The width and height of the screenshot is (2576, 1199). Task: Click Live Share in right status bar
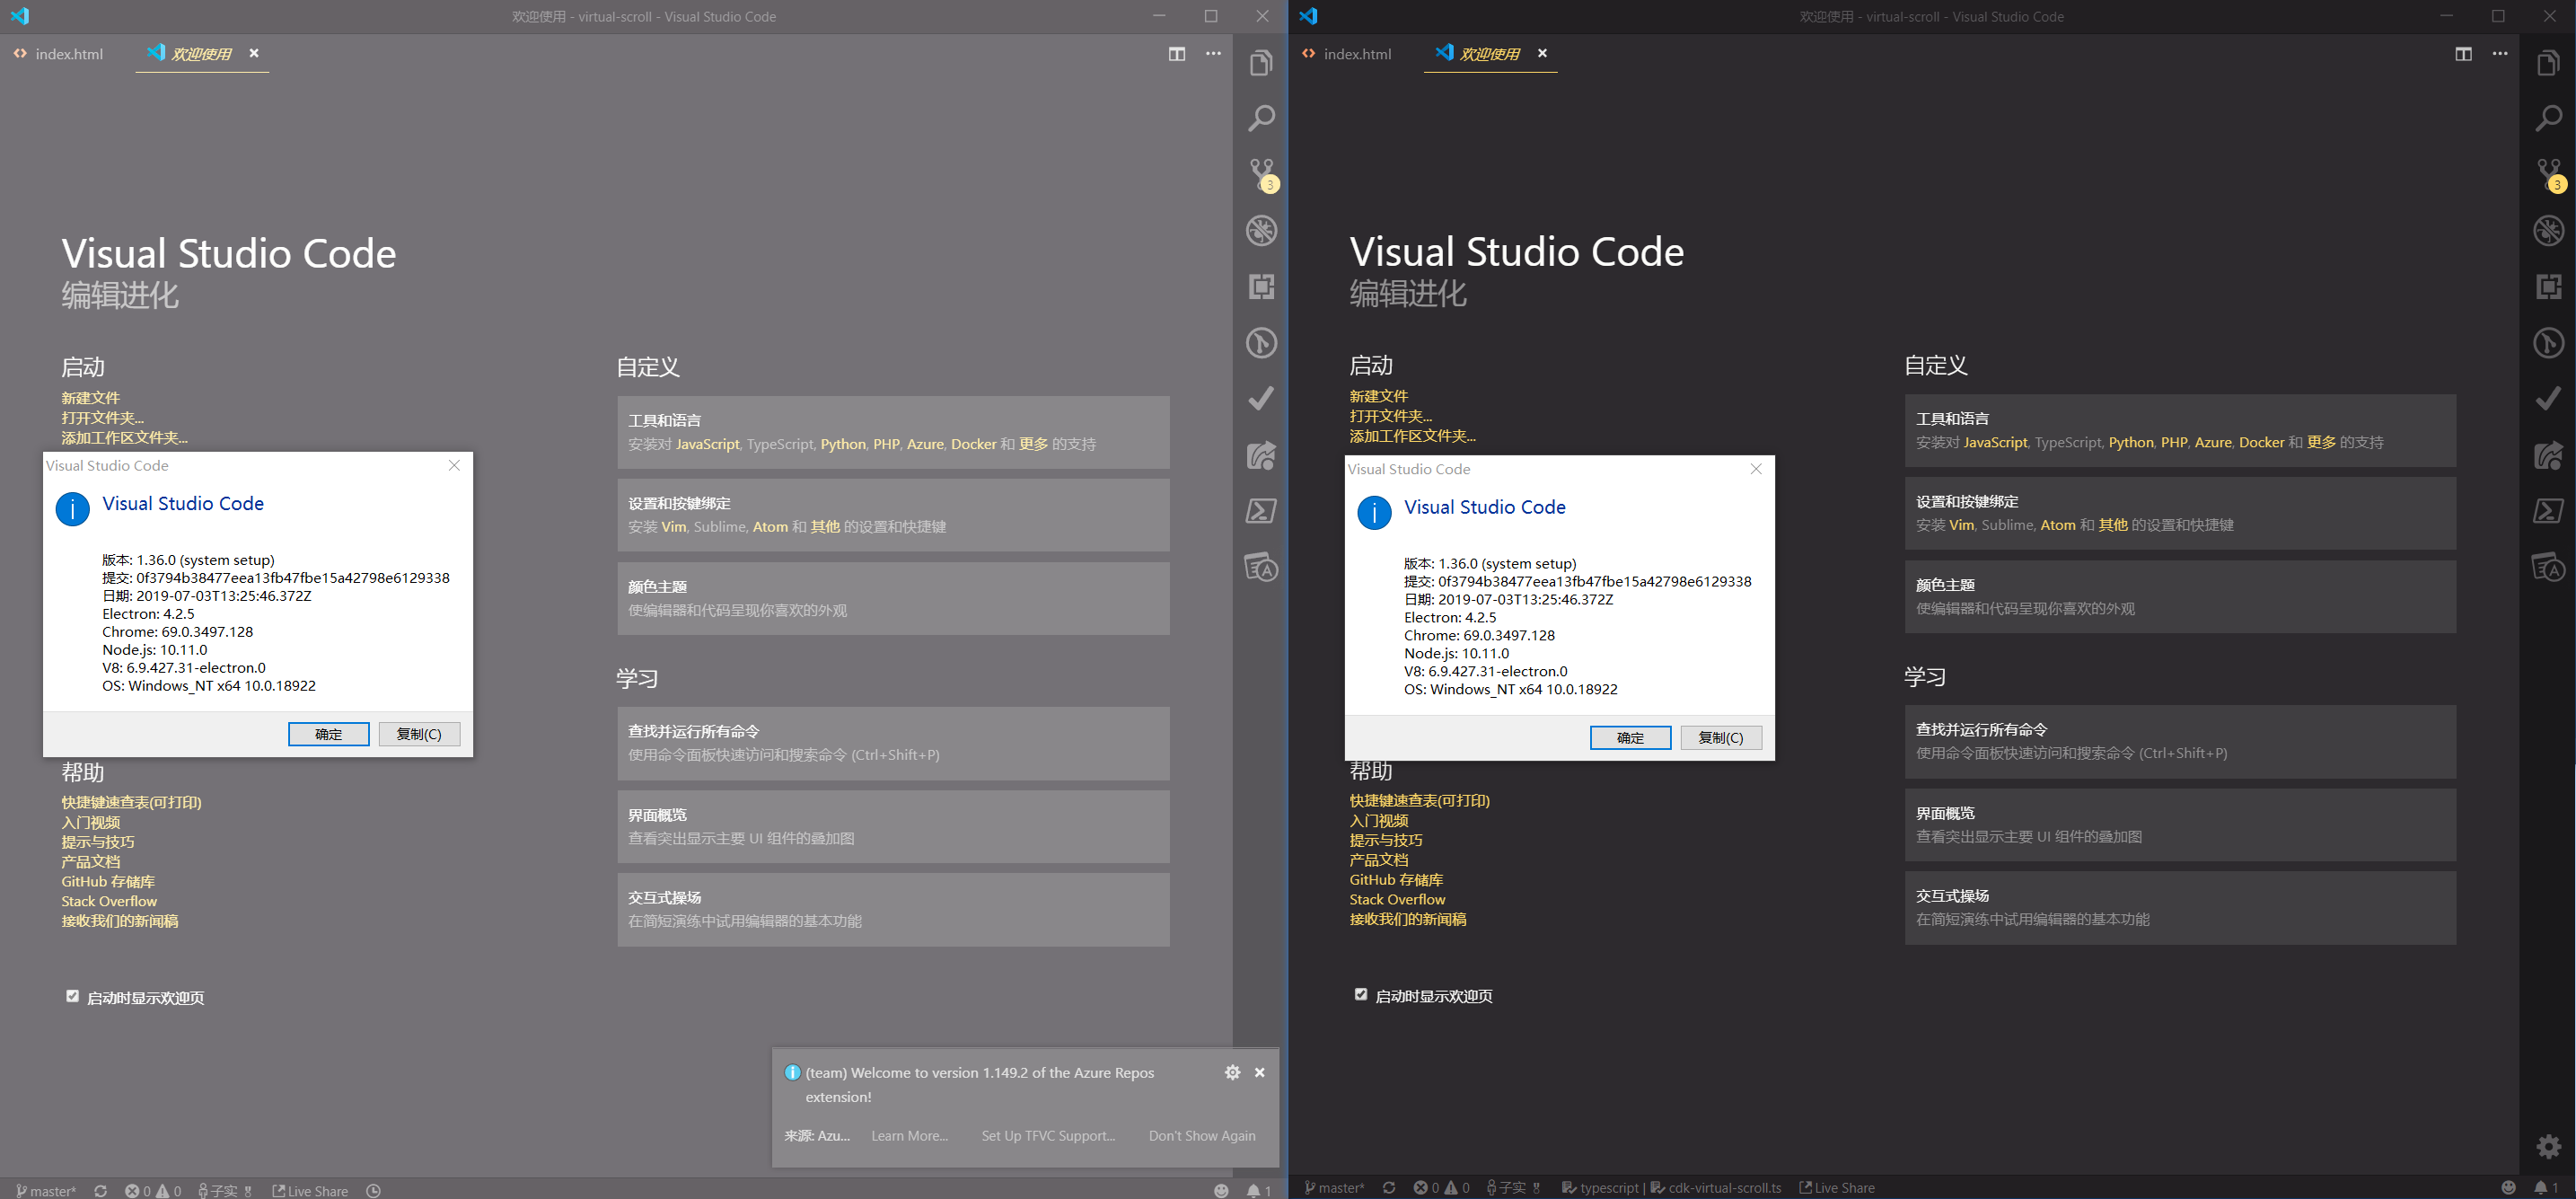click(x=1837, y=1188)
